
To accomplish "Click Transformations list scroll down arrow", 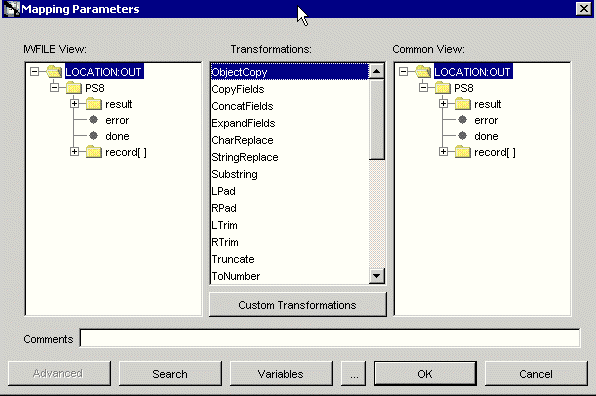I will [376, 276].
